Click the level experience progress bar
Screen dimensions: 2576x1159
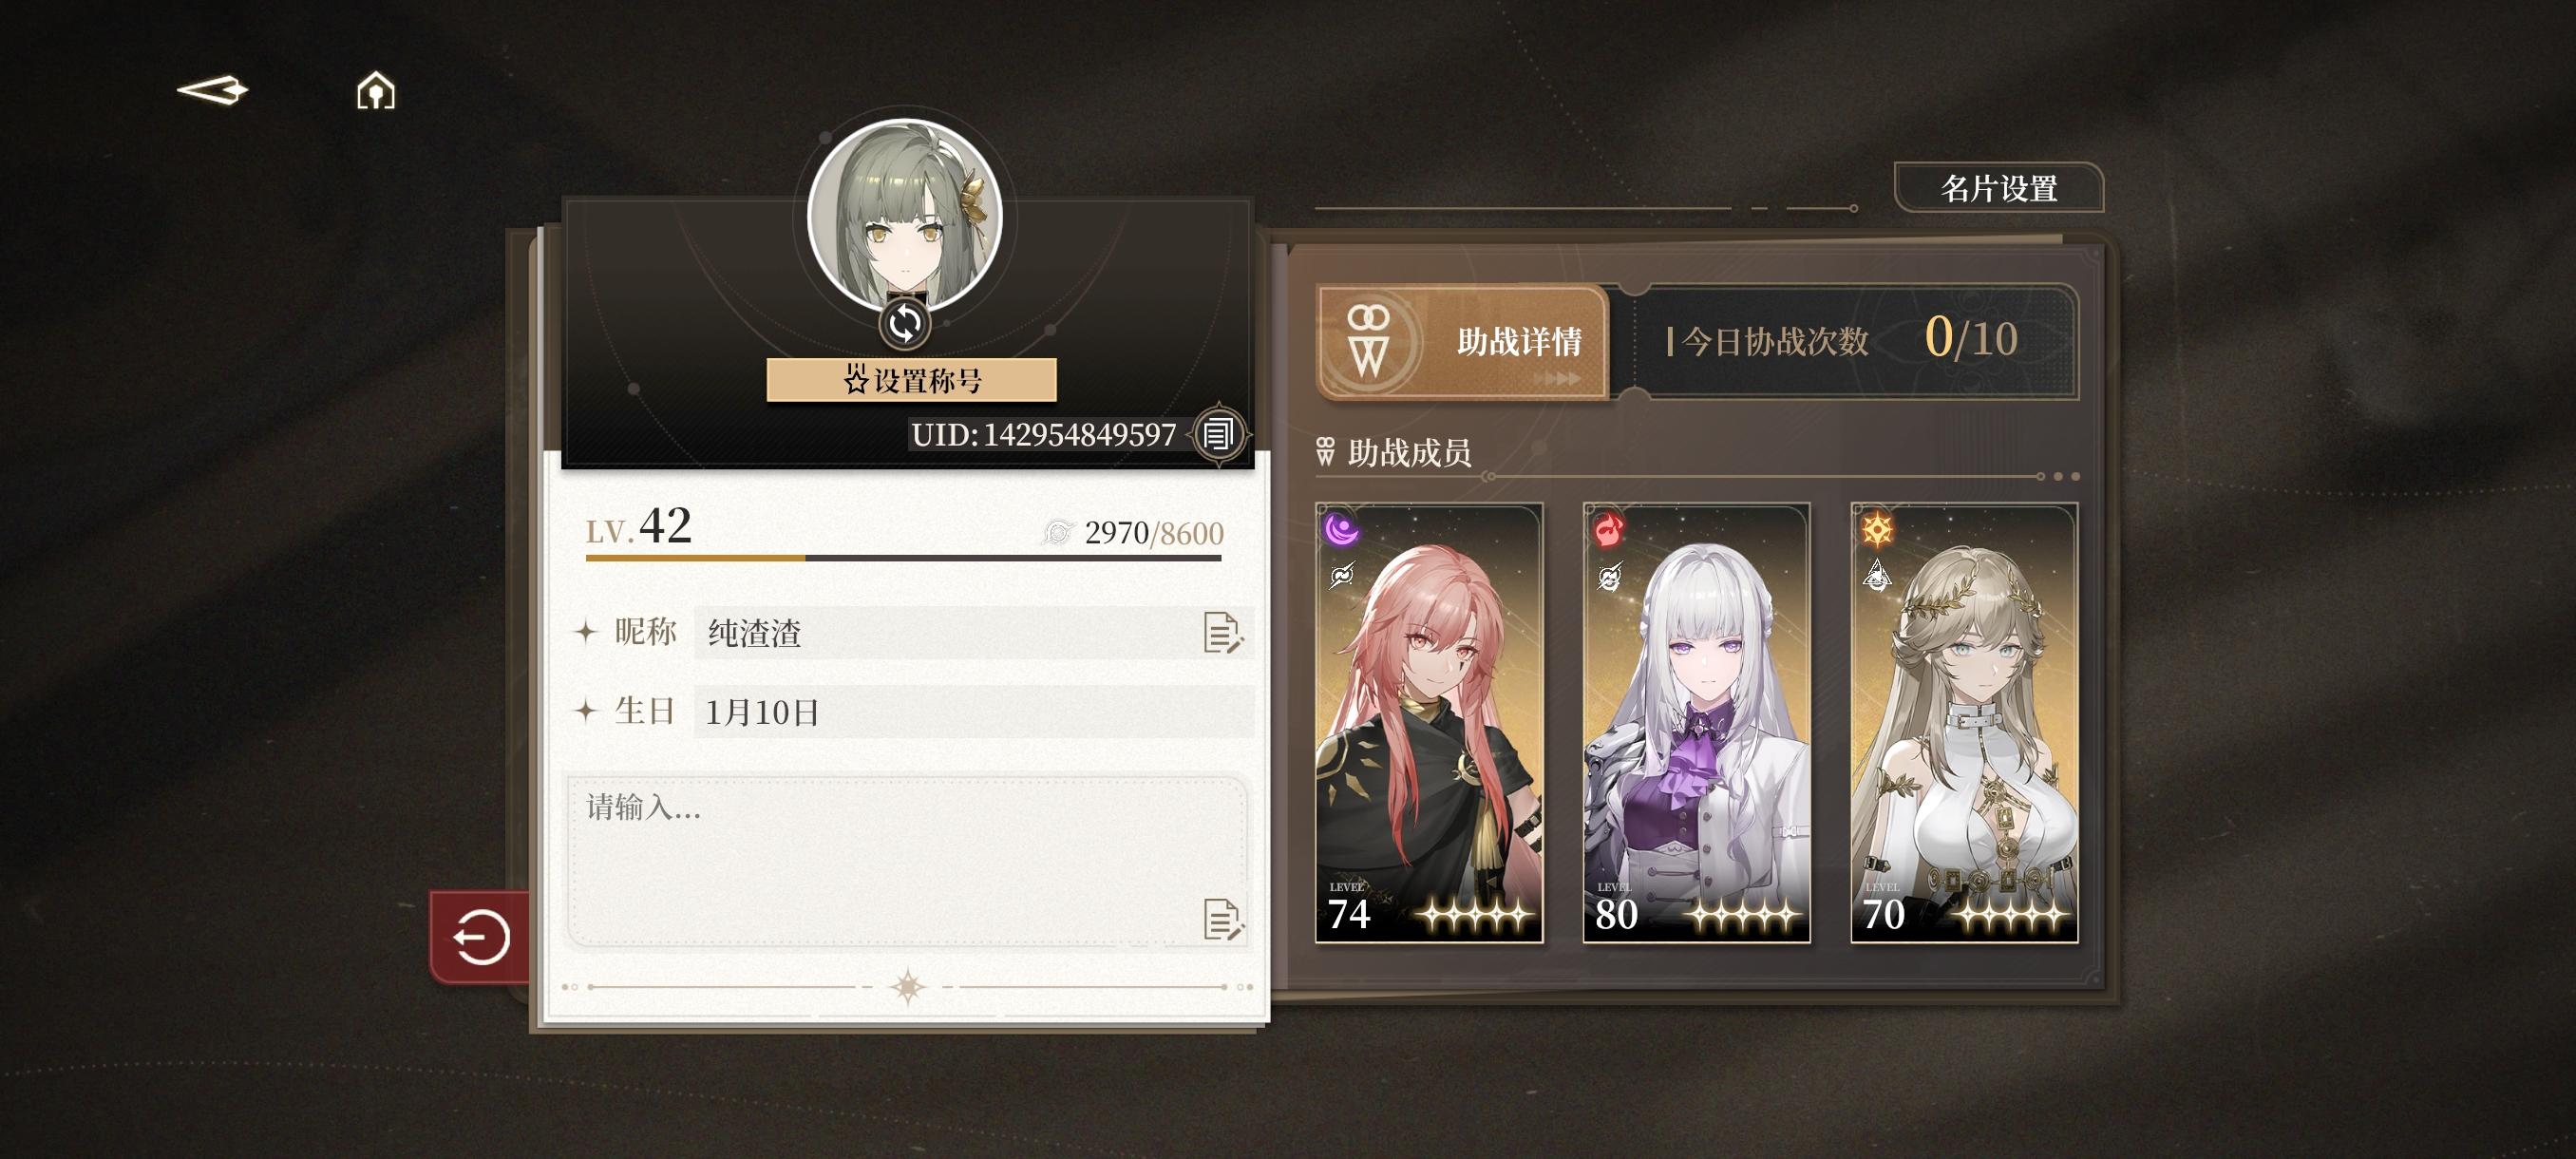coord(903,558)
